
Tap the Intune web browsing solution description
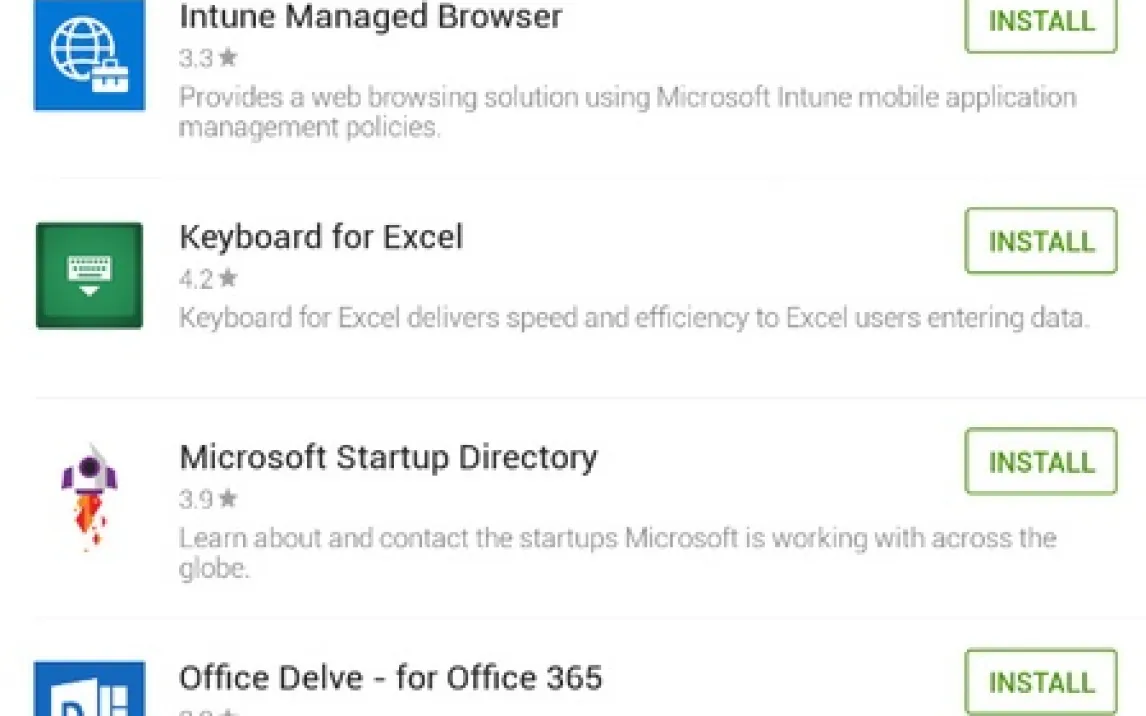point(627,112)
